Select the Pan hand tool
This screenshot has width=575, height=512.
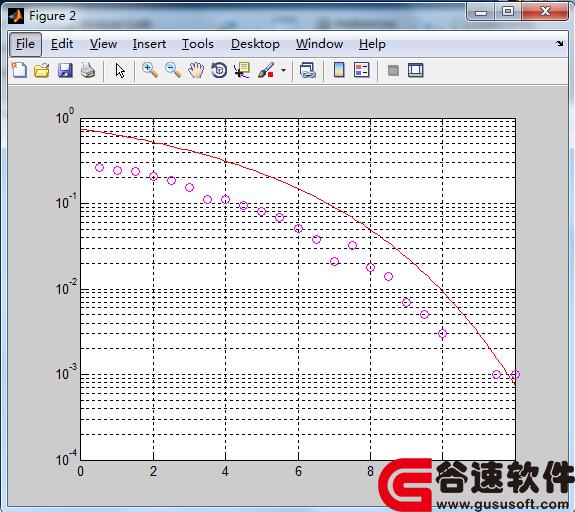196,70
